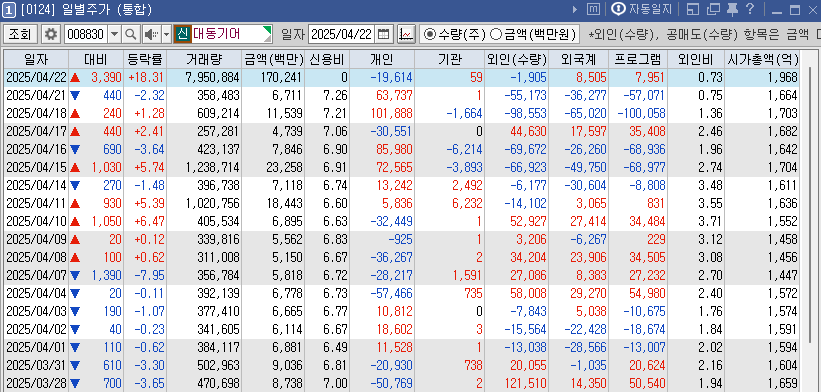Click the 거래량 column header
The image size is (821, 392).
pos(204,59)
